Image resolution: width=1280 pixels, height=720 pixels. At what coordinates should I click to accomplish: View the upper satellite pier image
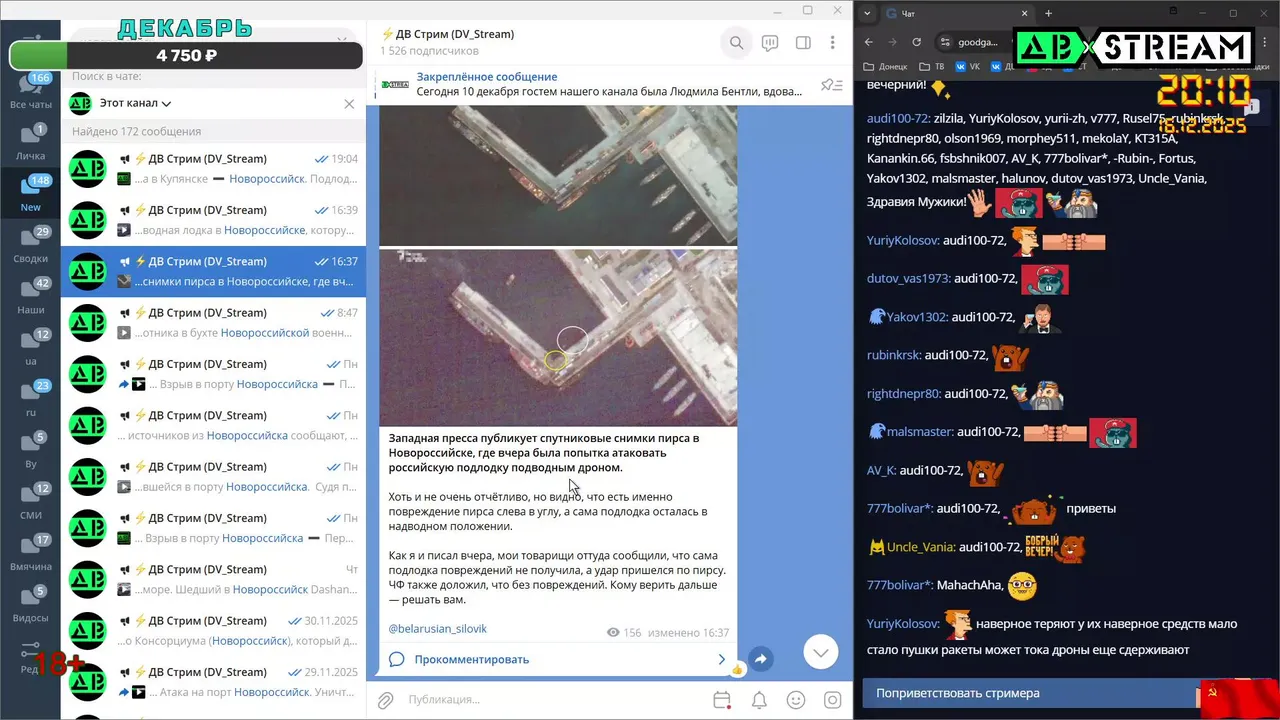coord(558,175)
